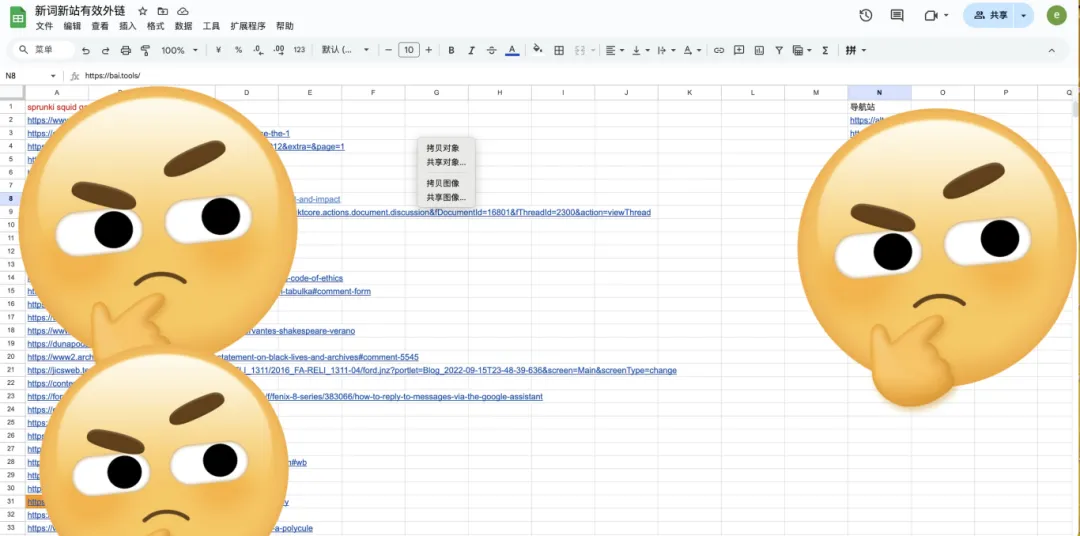Open the 100% zoom dropdown
Viewport: 1080px width, 536px height.
179,50
